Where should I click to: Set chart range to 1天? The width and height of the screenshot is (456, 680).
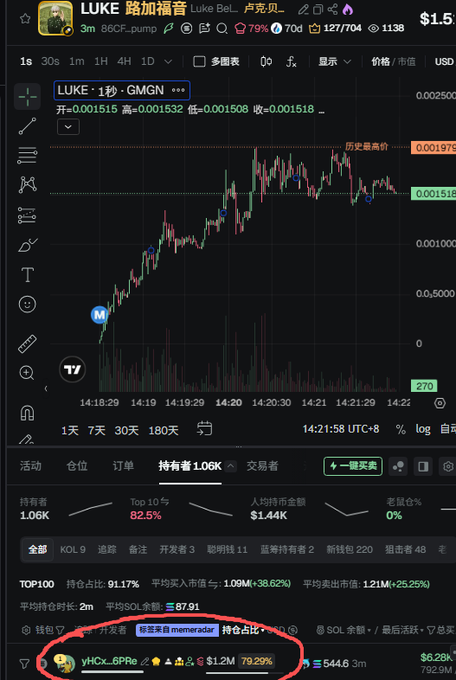point(70,430)
